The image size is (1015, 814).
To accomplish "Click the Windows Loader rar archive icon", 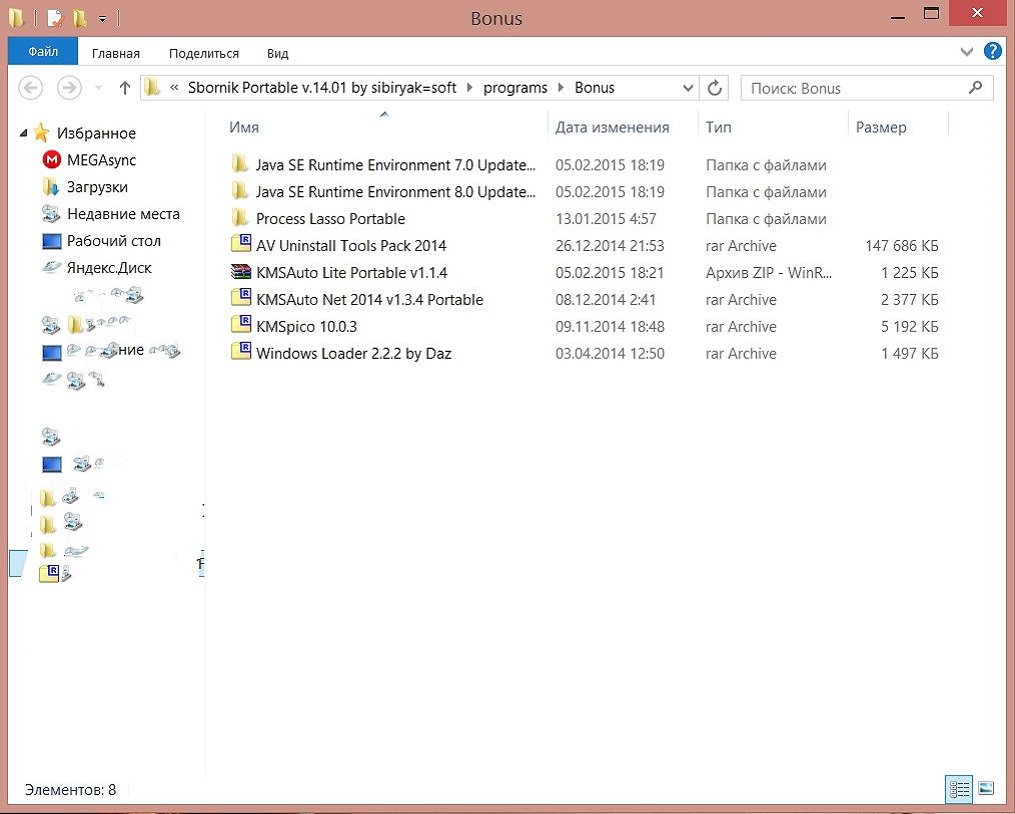I will [241, 352].
